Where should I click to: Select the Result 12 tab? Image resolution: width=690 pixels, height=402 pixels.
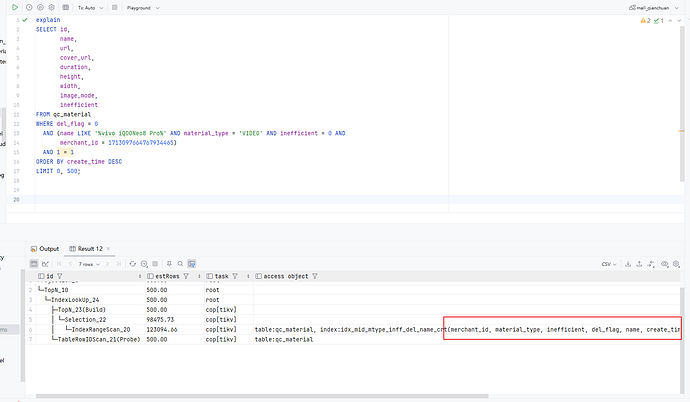tap(86, 249)
